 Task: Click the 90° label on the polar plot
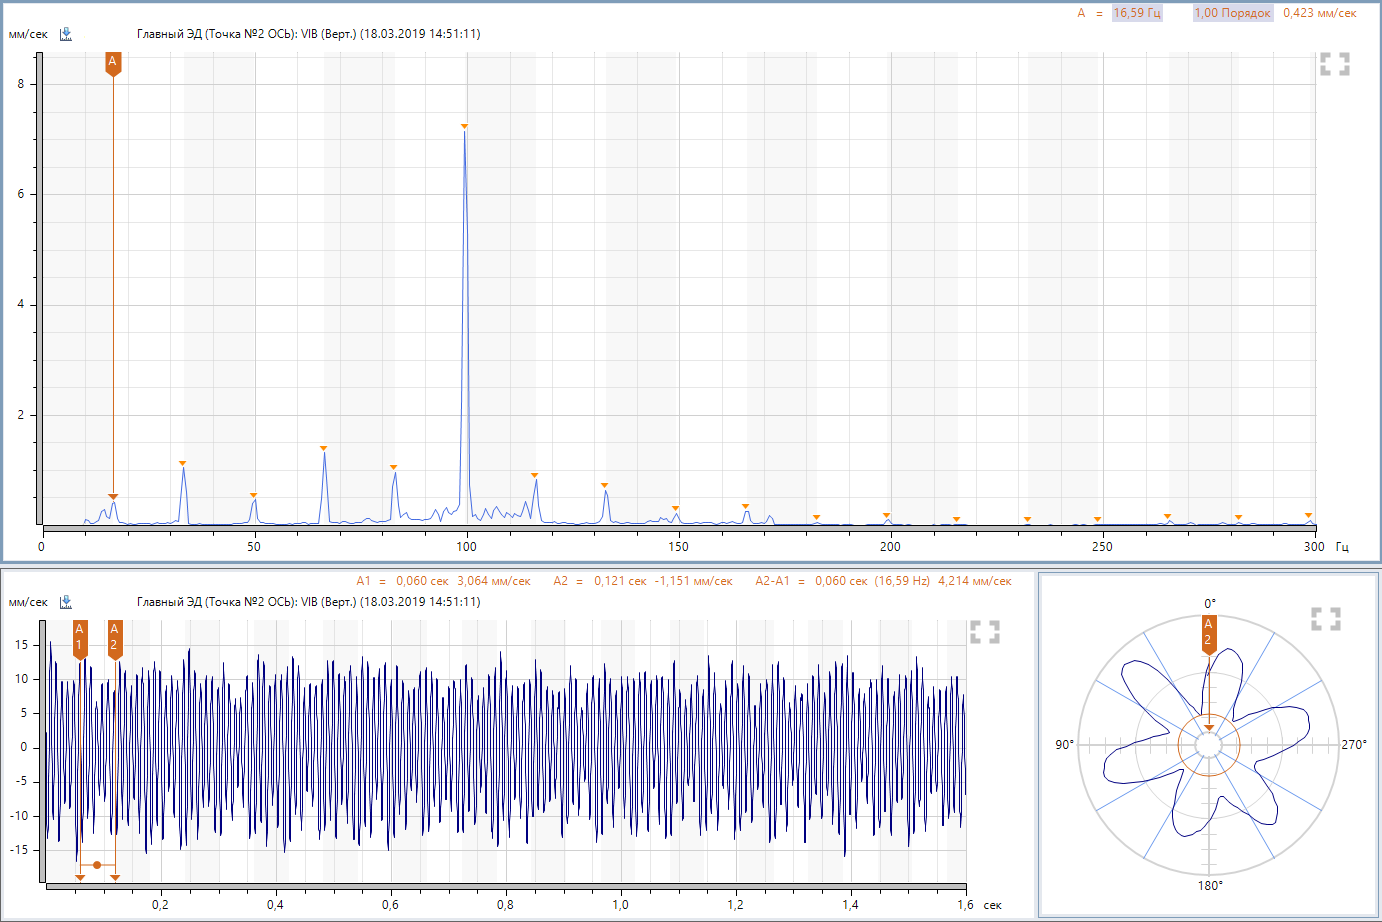[x=1065, y=745]
